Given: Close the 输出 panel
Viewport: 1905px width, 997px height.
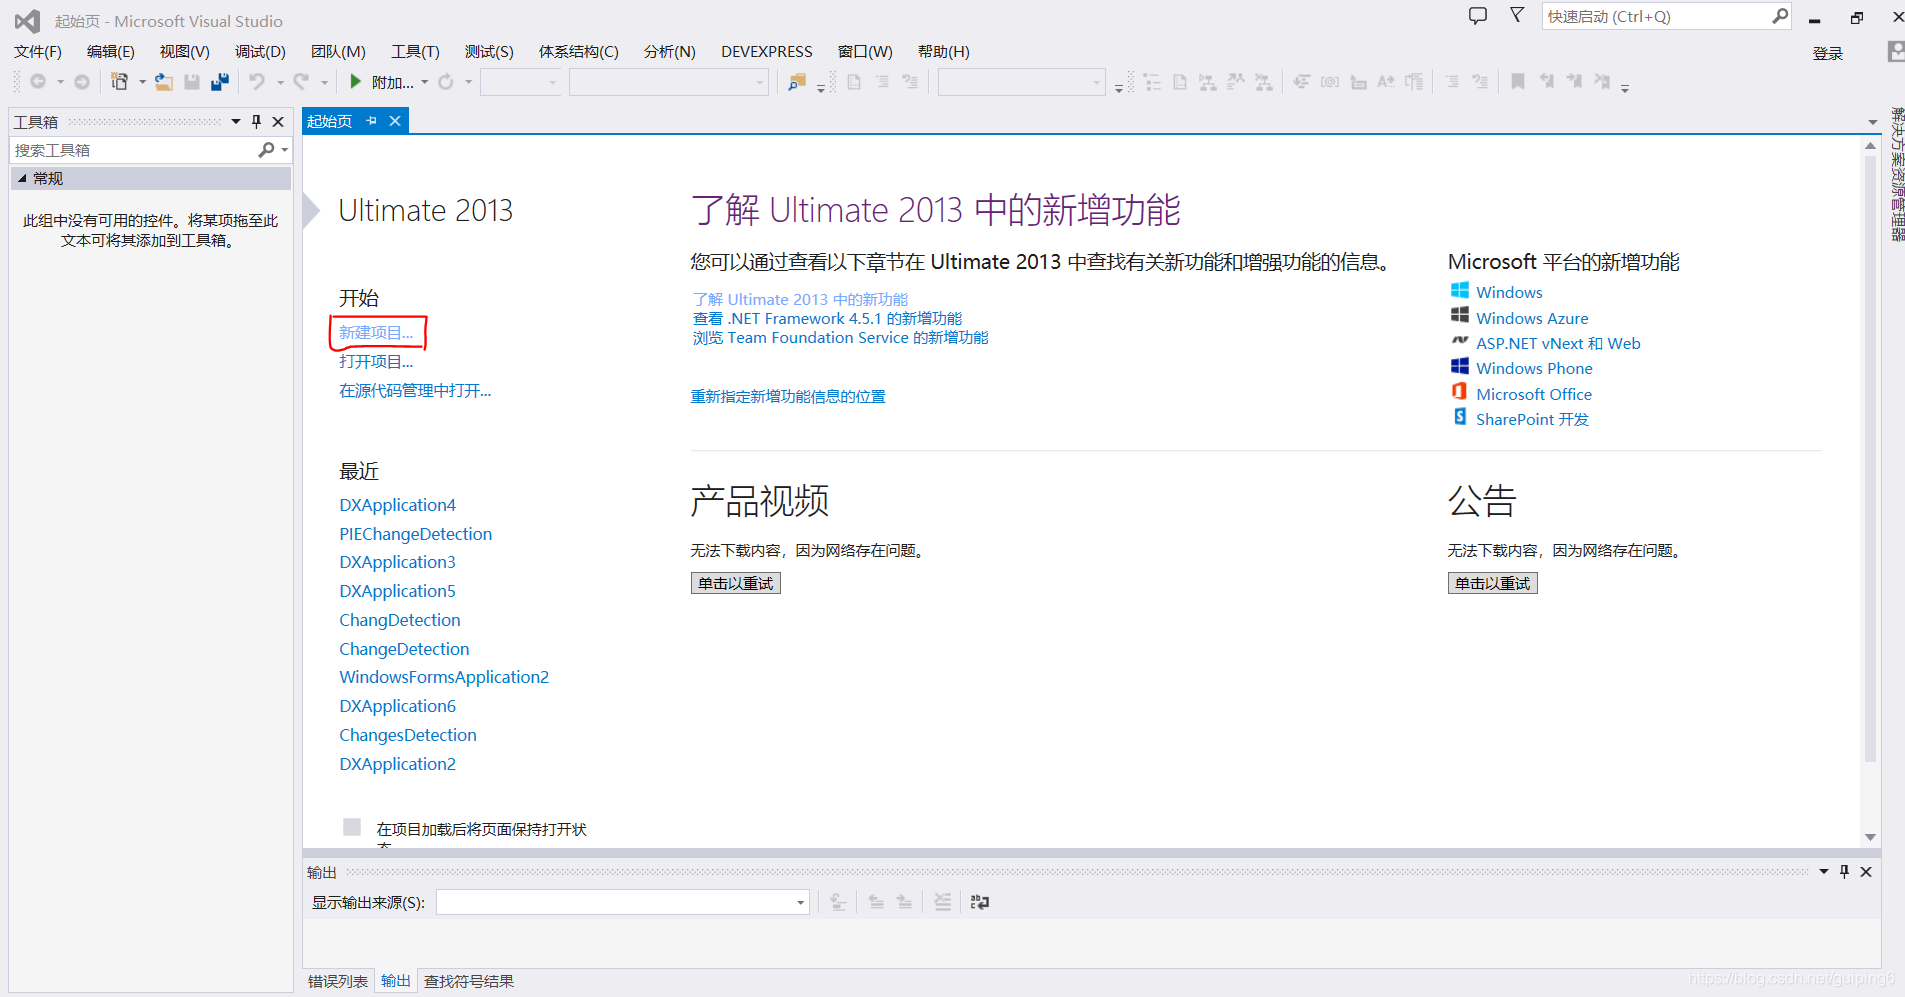Looking at the screenshot, I should coord(1866,872).
